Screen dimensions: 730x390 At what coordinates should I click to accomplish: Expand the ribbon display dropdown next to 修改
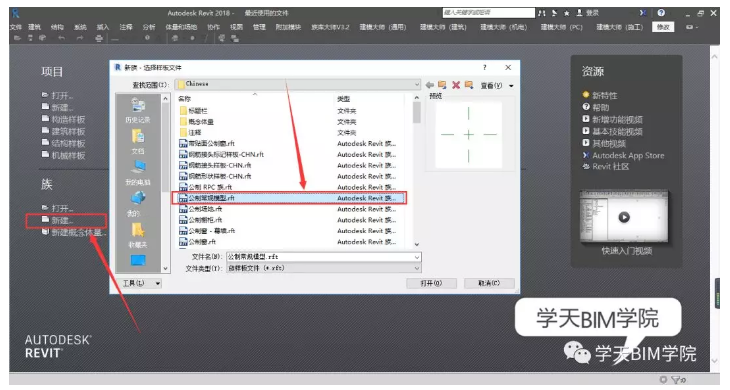click(x=692, y=27)
